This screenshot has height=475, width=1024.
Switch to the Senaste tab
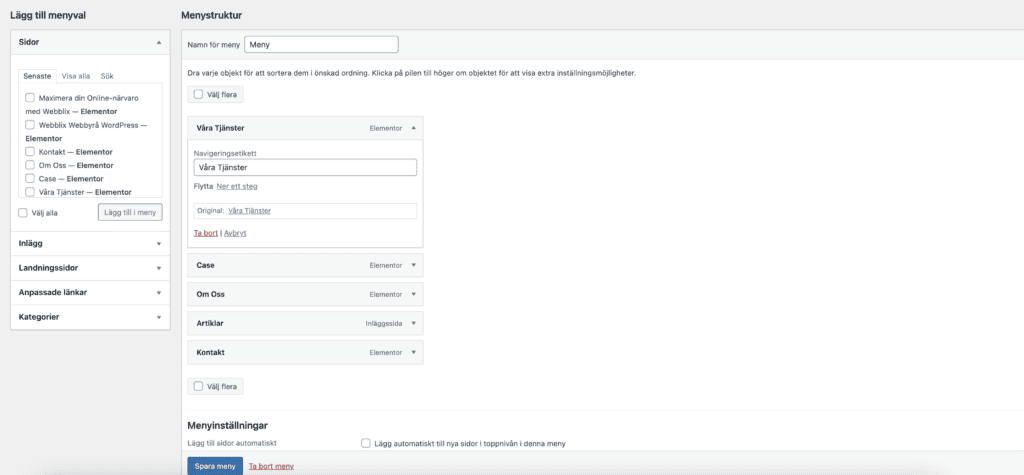(37, 76)
